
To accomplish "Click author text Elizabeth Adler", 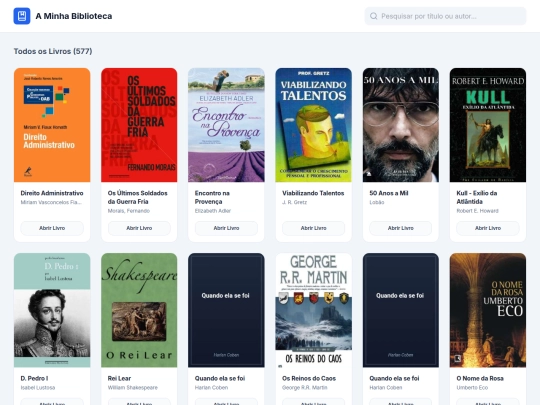I will (213, 211).
